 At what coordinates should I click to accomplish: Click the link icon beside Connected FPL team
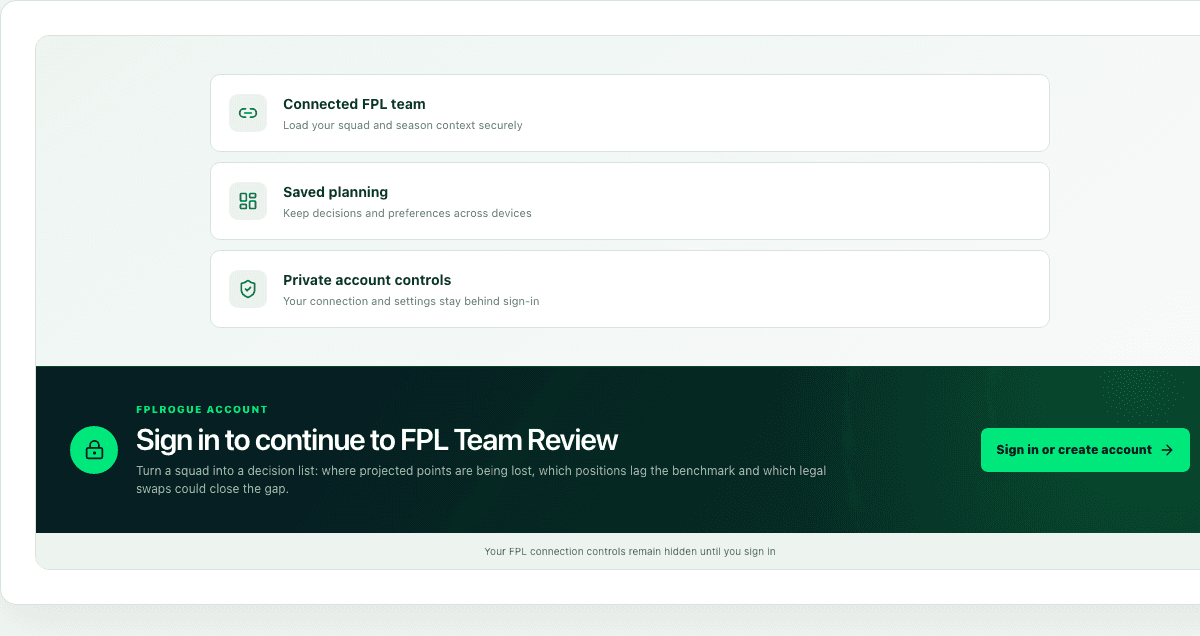(x=248, y=113)
